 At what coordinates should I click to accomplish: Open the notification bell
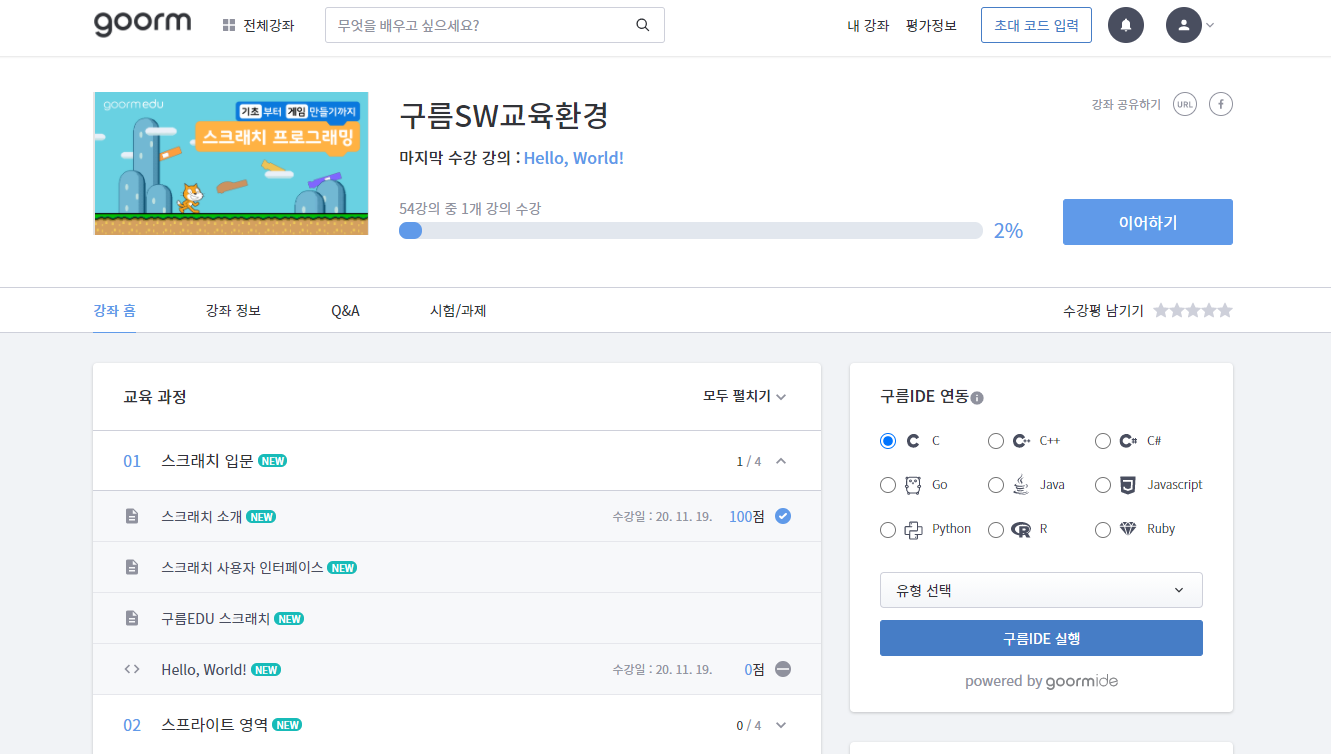point(1126,25)
